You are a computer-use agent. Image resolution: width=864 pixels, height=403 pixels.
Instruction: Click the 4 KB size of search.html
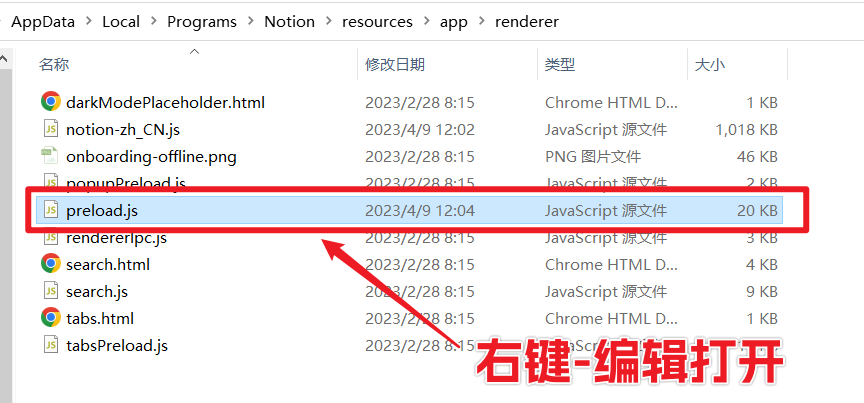pyautogui.click(x=762, y=265)
